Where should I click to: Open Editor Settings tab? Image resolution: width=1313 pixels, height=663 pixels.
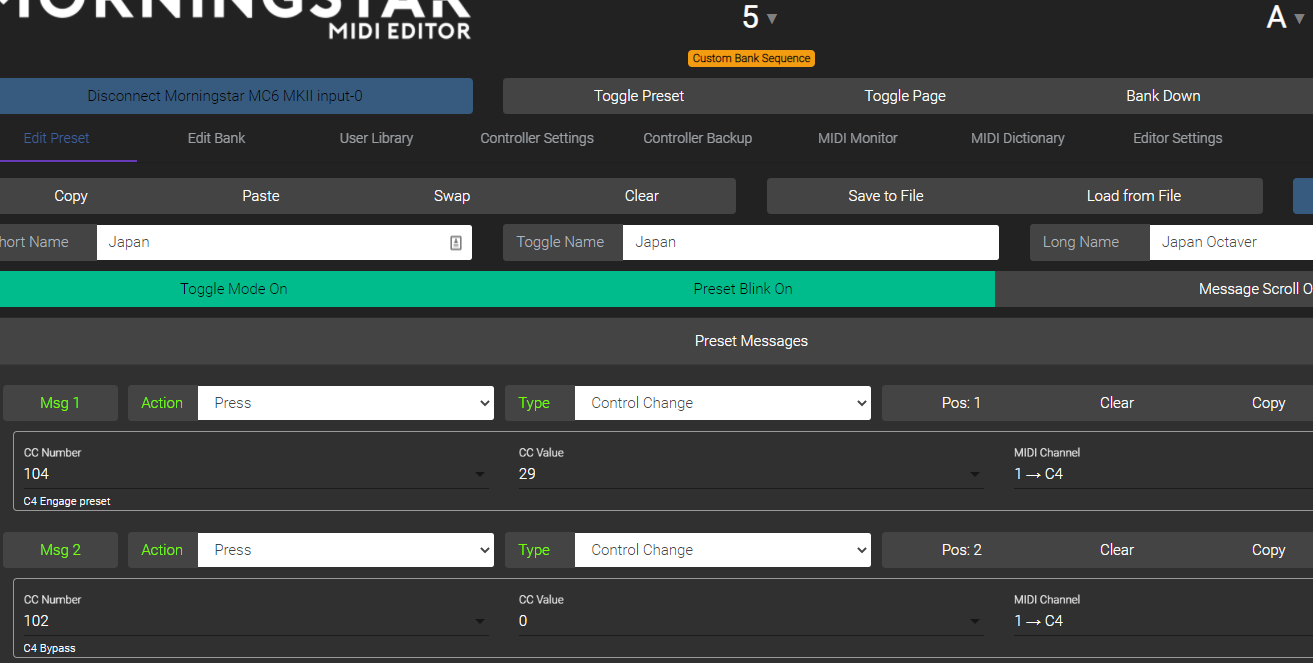pos(1177,138)
